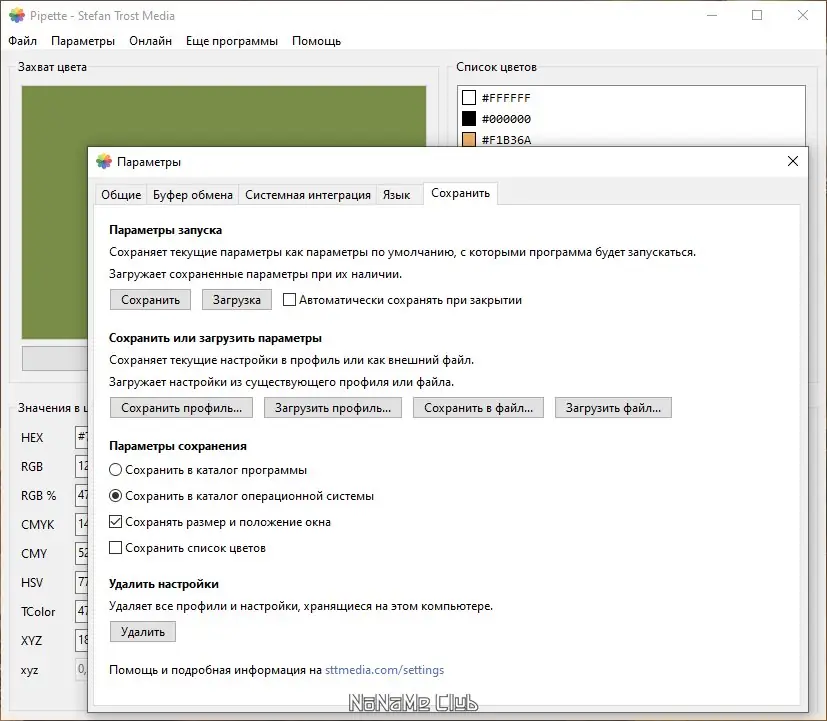Switch to the Общие tab

(121, 195)
